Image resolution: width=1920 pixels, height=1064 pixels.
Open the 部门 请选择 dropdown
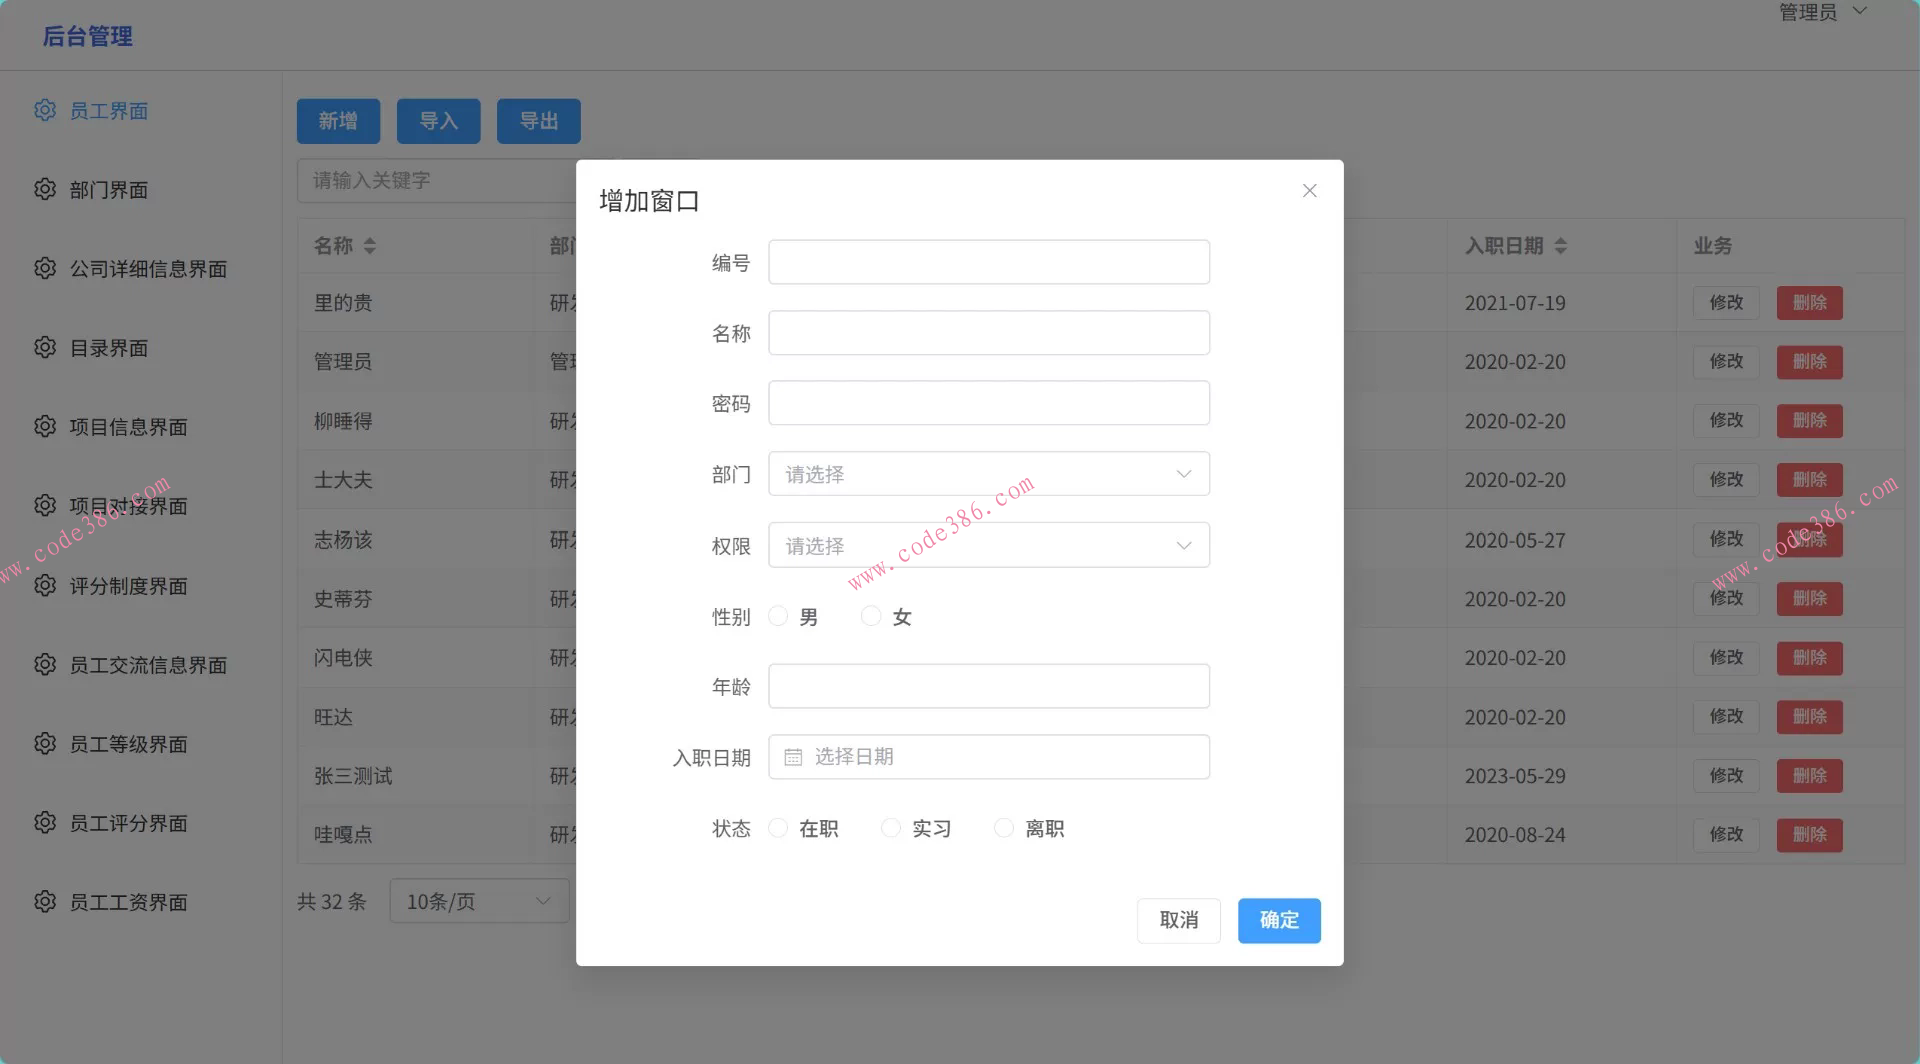(x=988, y=473)
